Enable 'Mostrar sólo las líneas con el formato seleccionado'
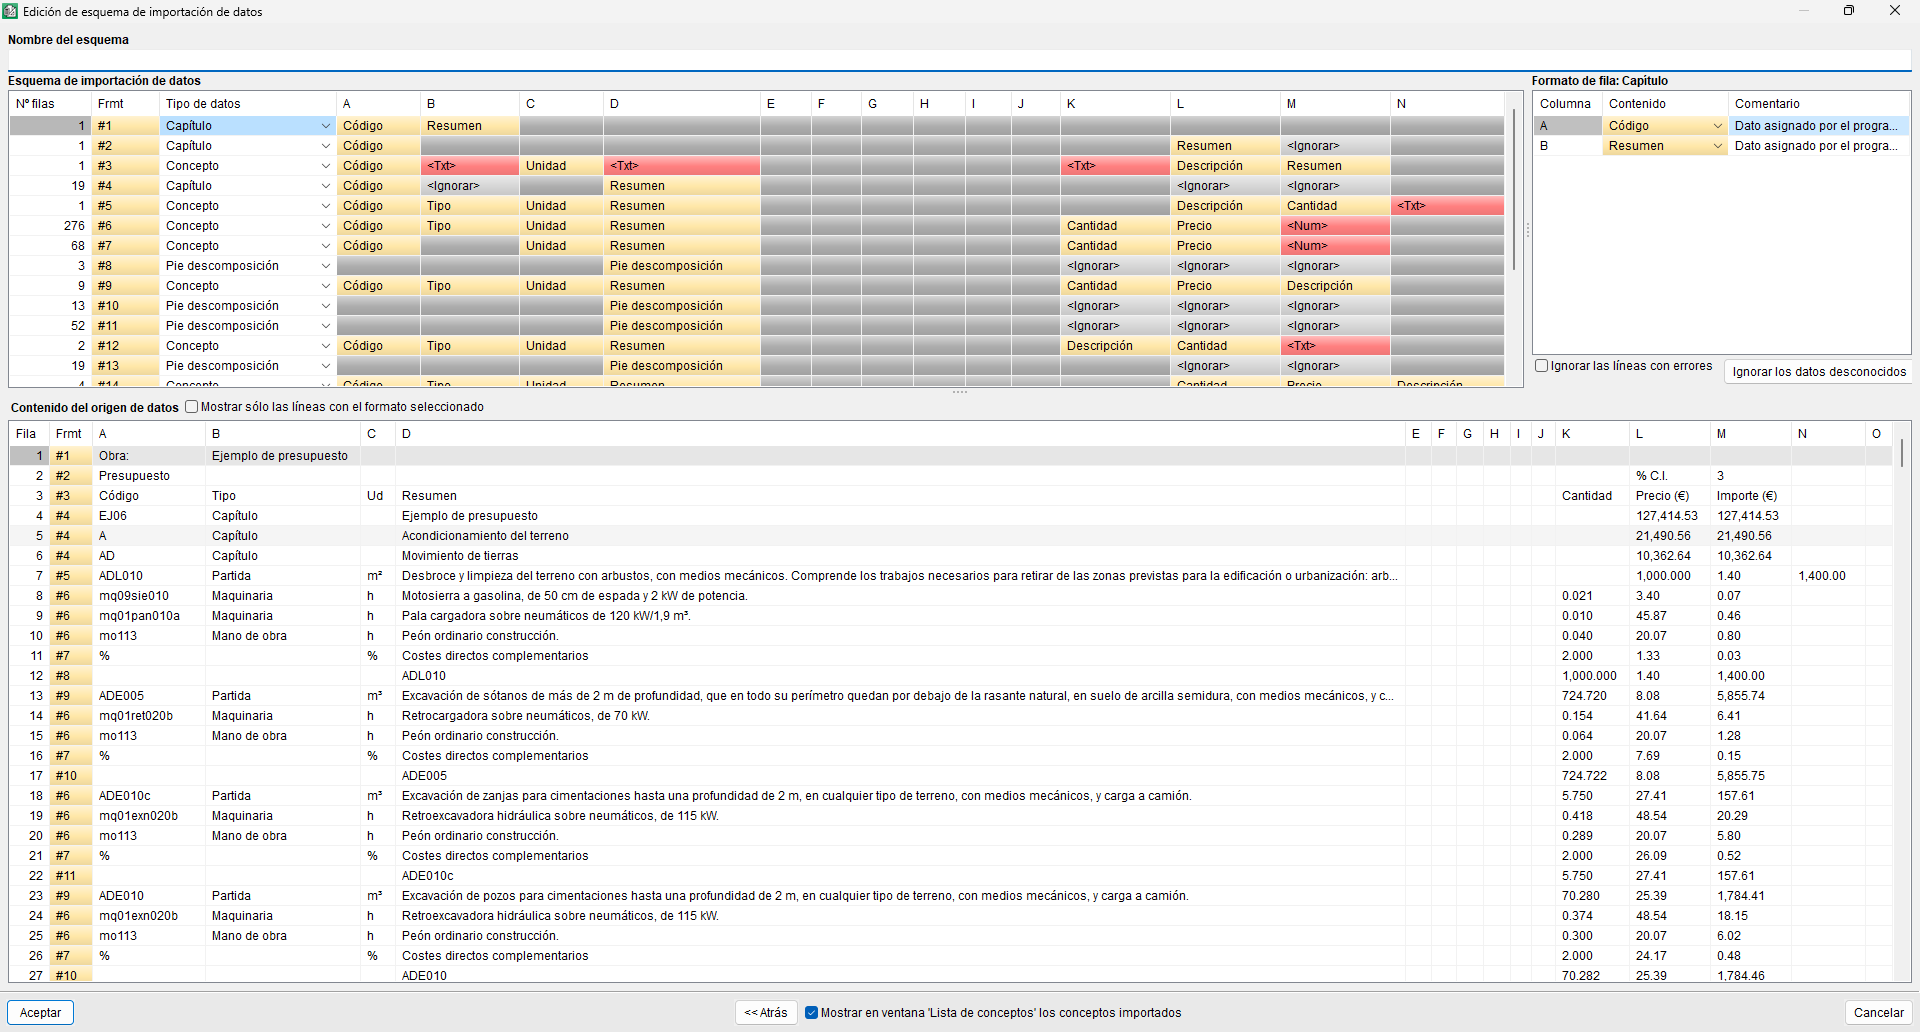Viewport: 1920px width, 1032px height. tap(192, 407)
